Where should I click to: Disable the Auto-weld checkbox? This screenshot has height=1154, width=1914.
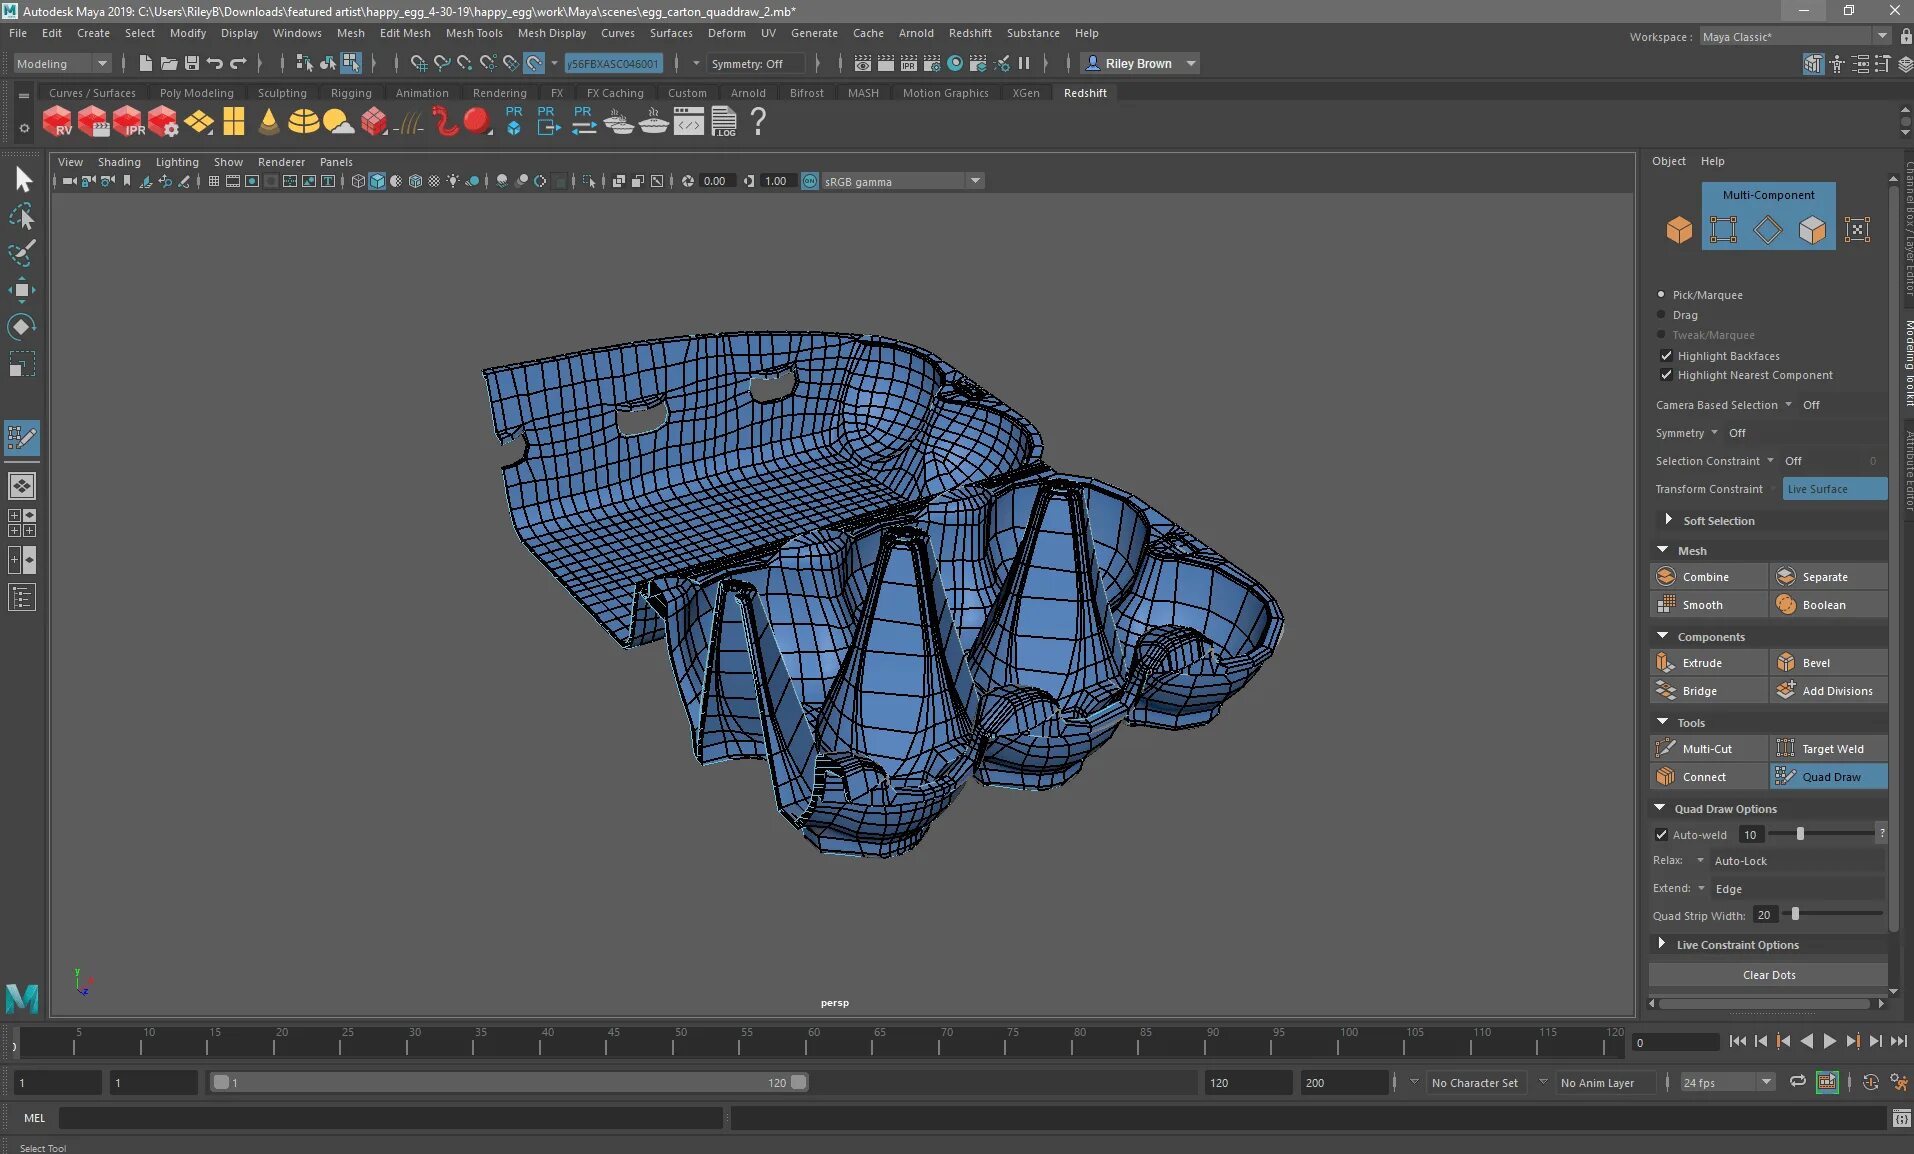(x=1661, y=835)
